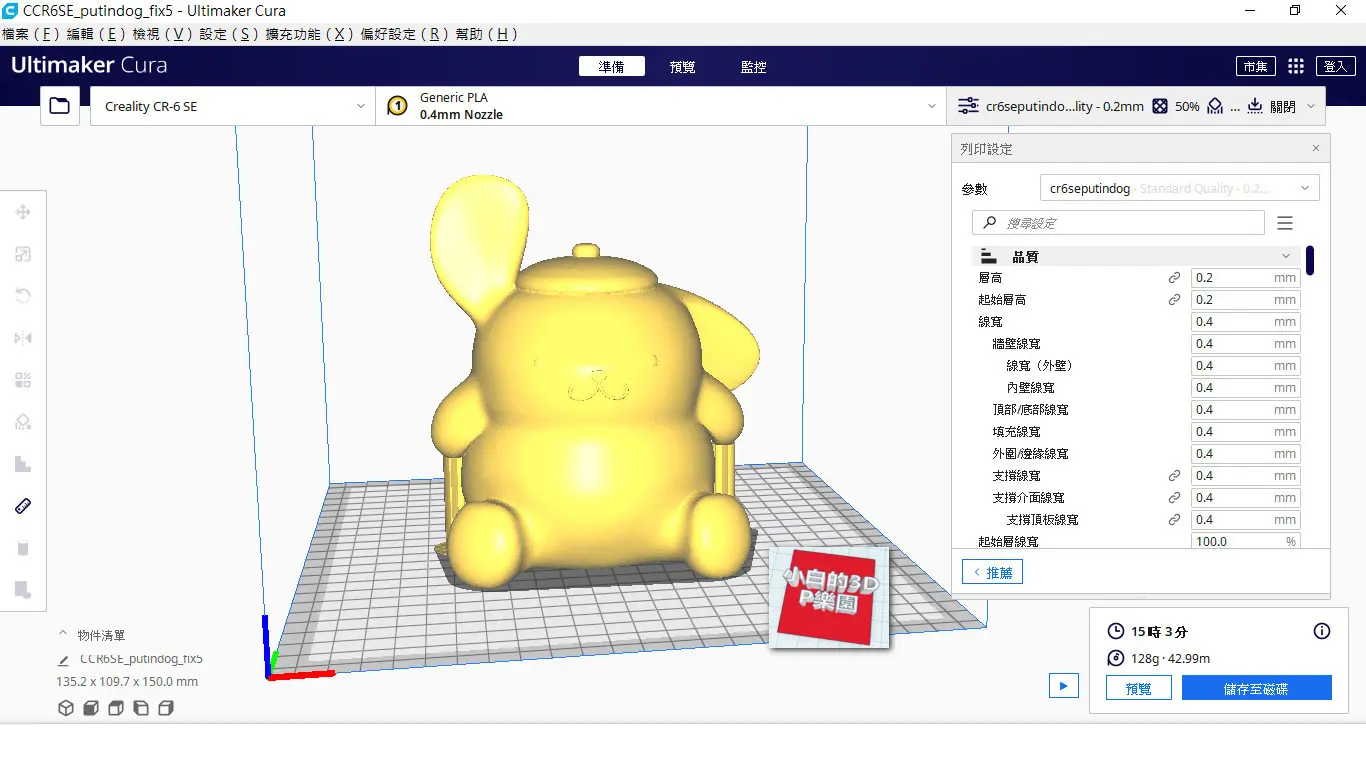Switch to left side view icon

tap(141, 708)
